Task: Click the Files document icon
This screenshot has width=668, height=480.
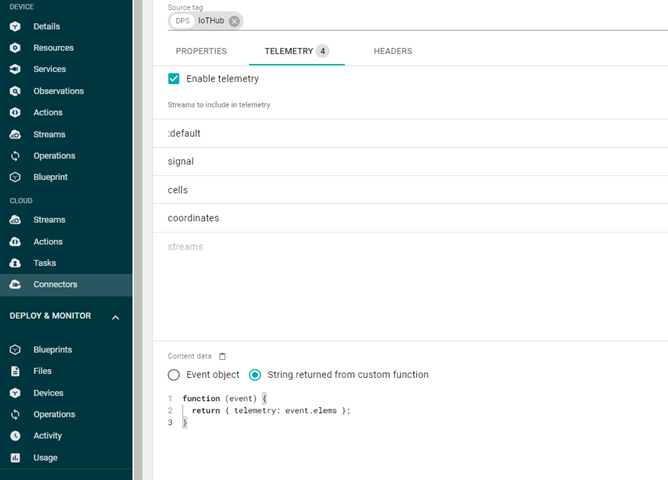Action: click(x=15, y=371)
